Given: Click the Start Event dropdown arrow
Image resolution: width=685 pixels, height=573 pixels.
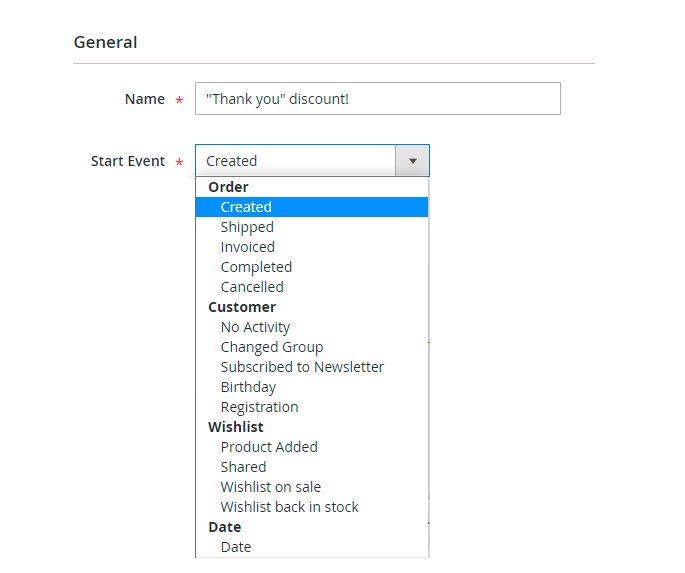Looking at the screenshot, I should [412, 161].
